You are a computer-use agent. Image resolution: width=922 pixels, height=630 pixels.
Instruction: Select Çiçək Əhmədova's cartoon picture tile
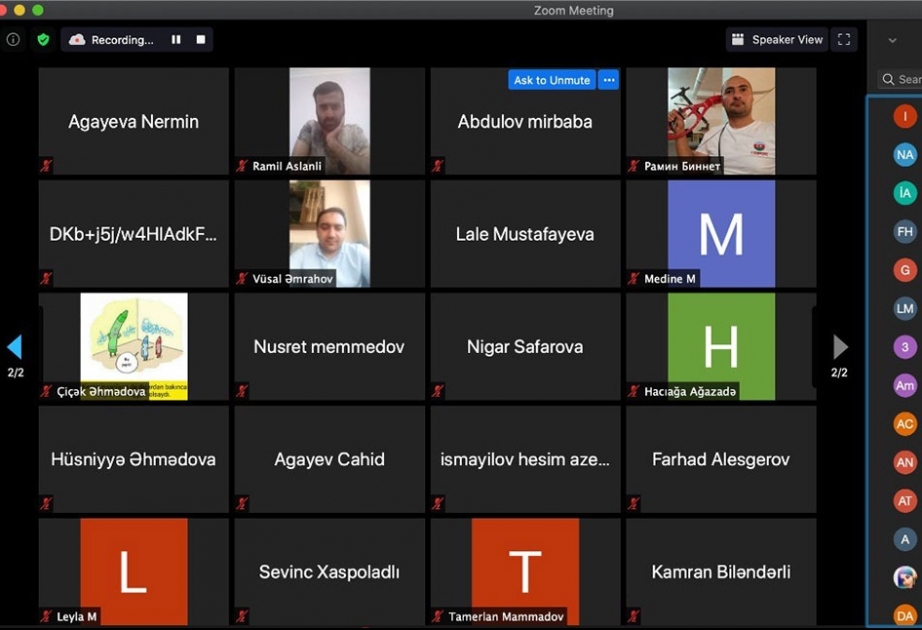(133, 346)
